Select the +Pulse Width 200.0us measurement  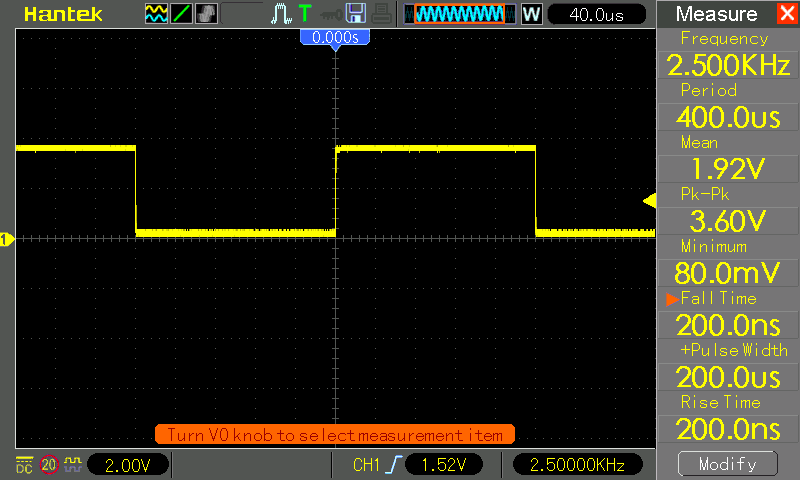[x=728, y=366]
